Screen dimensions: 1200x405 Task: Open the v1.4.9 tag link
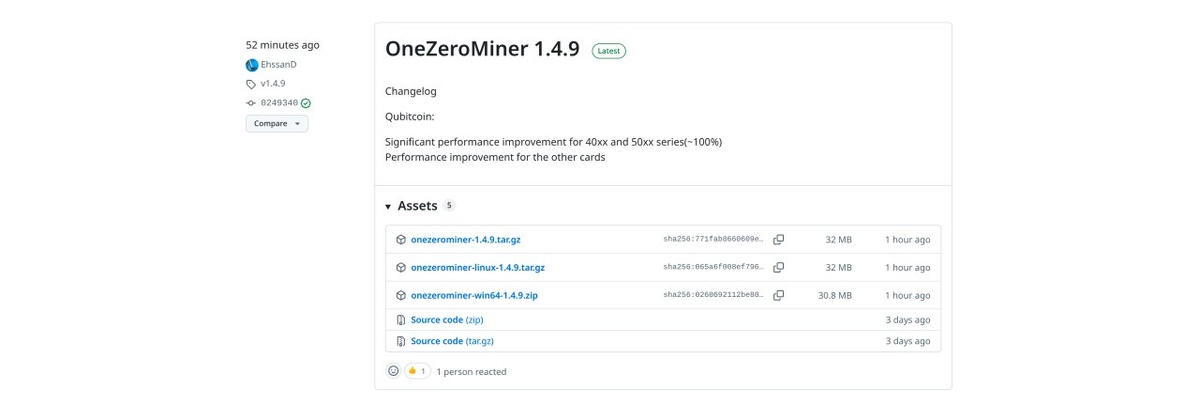(273, 84)
